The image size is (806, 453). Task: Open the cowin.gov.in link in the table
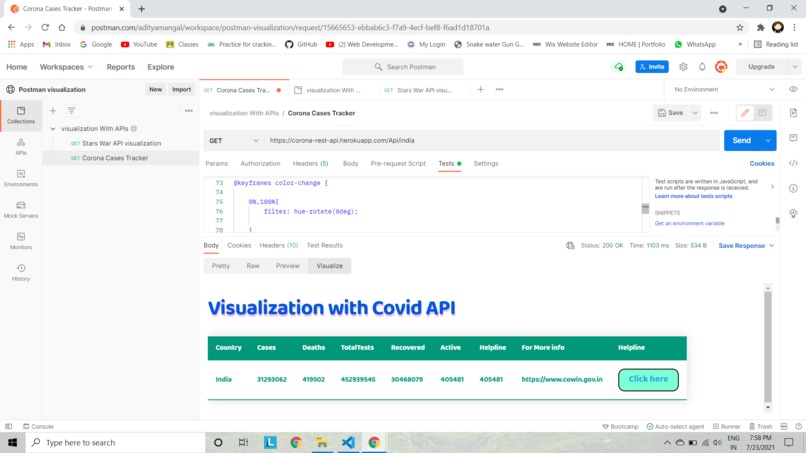click(x=562, y=379)
